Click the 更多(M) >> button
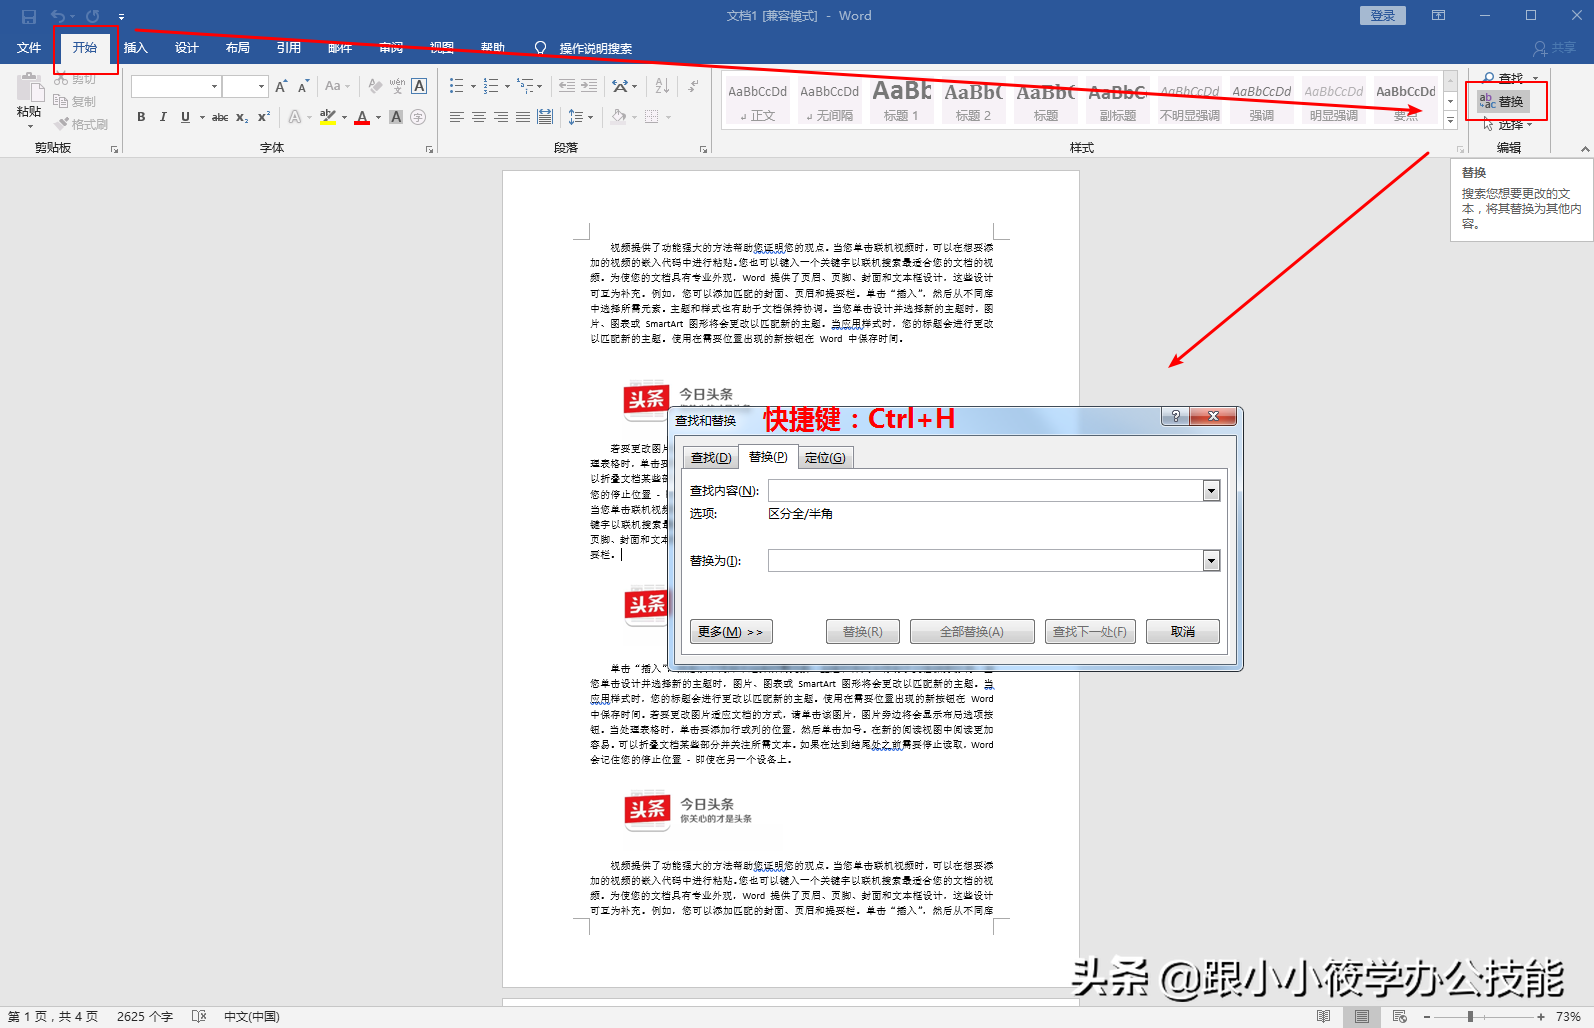This screenshot has height=1028, width=1594. (x=731, y=632)
